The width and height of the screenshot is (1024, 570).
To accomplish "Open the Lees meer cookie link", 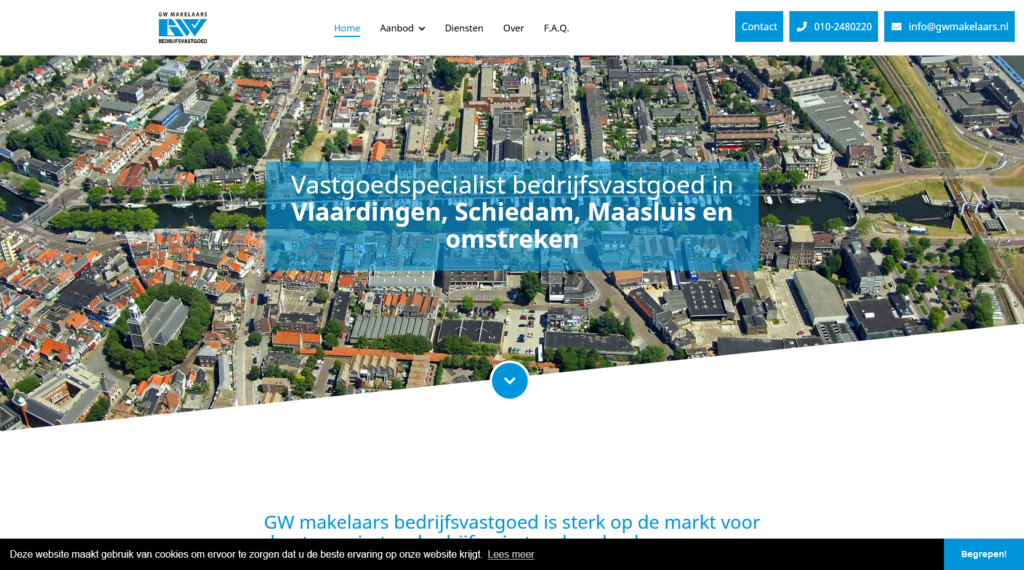I will [x=511, y=554].
